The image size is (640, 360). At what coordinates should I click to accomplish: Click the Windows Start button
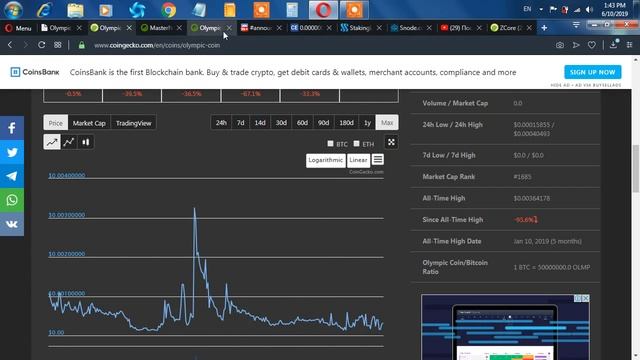tap(13, 9)
